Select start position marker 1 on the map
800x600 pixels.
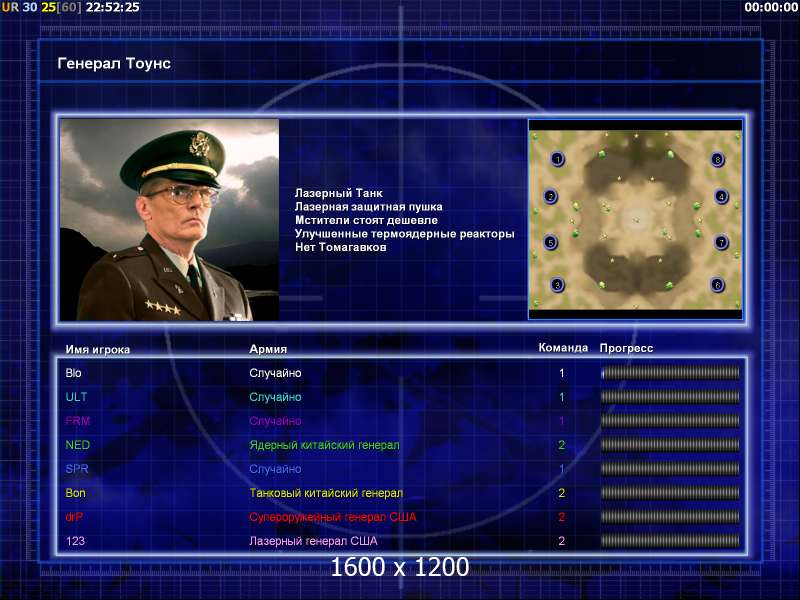(558, 159)
